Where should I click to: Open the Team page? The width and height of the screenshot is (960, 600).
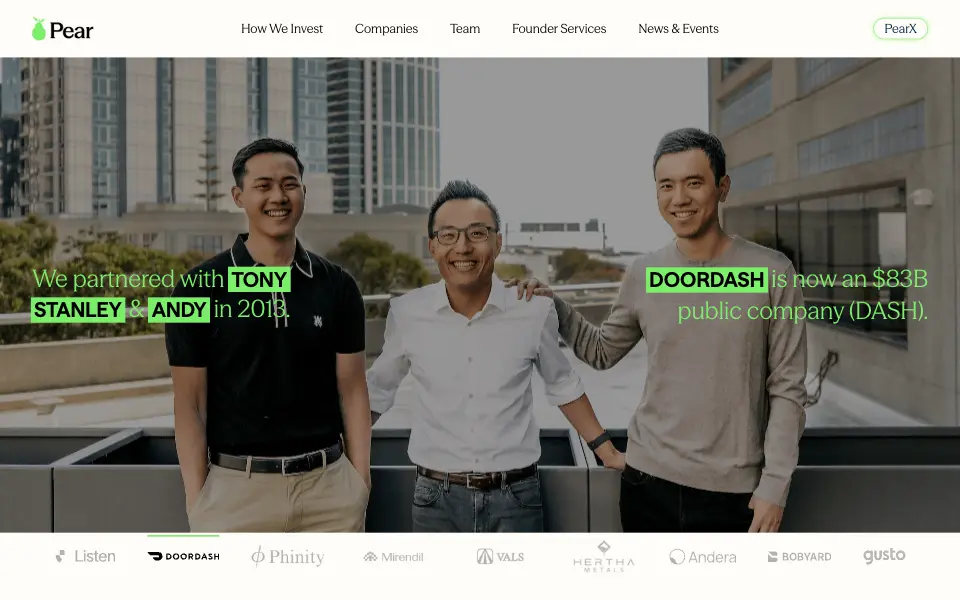pyautogui.click(x=465, y=29)
